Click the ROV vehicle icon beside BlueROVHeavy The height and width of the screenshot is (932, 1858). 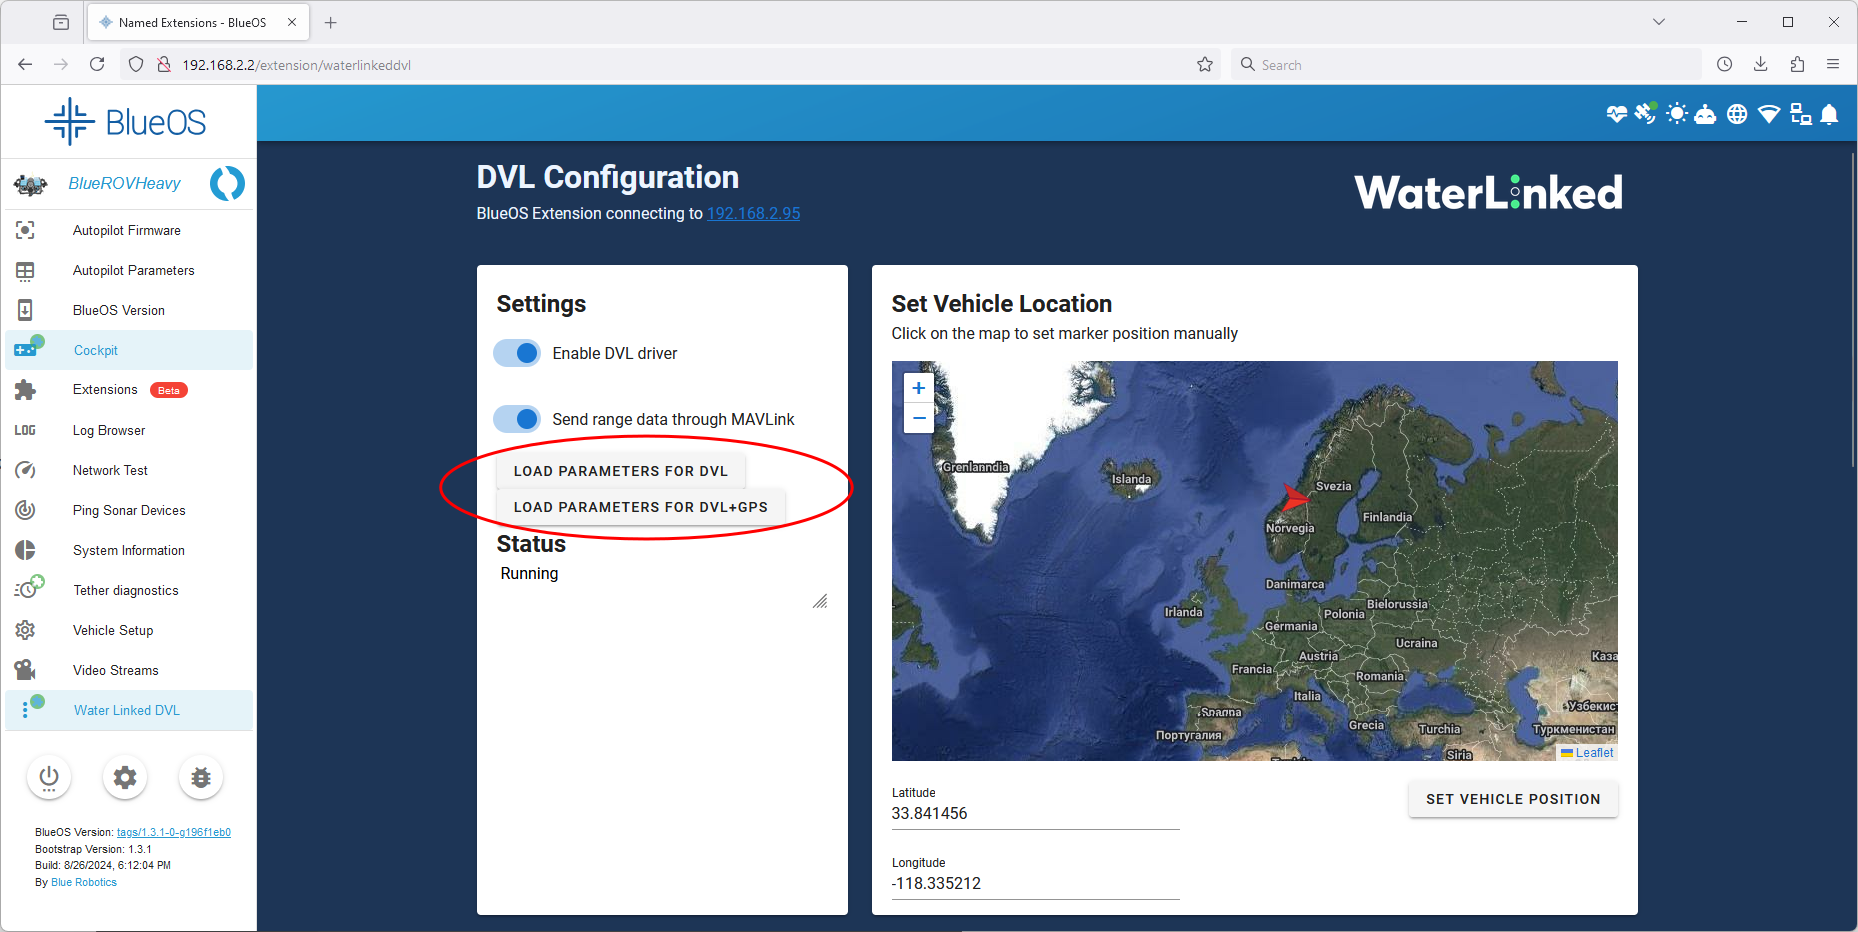pyautogui.click(x=30, y=184)
